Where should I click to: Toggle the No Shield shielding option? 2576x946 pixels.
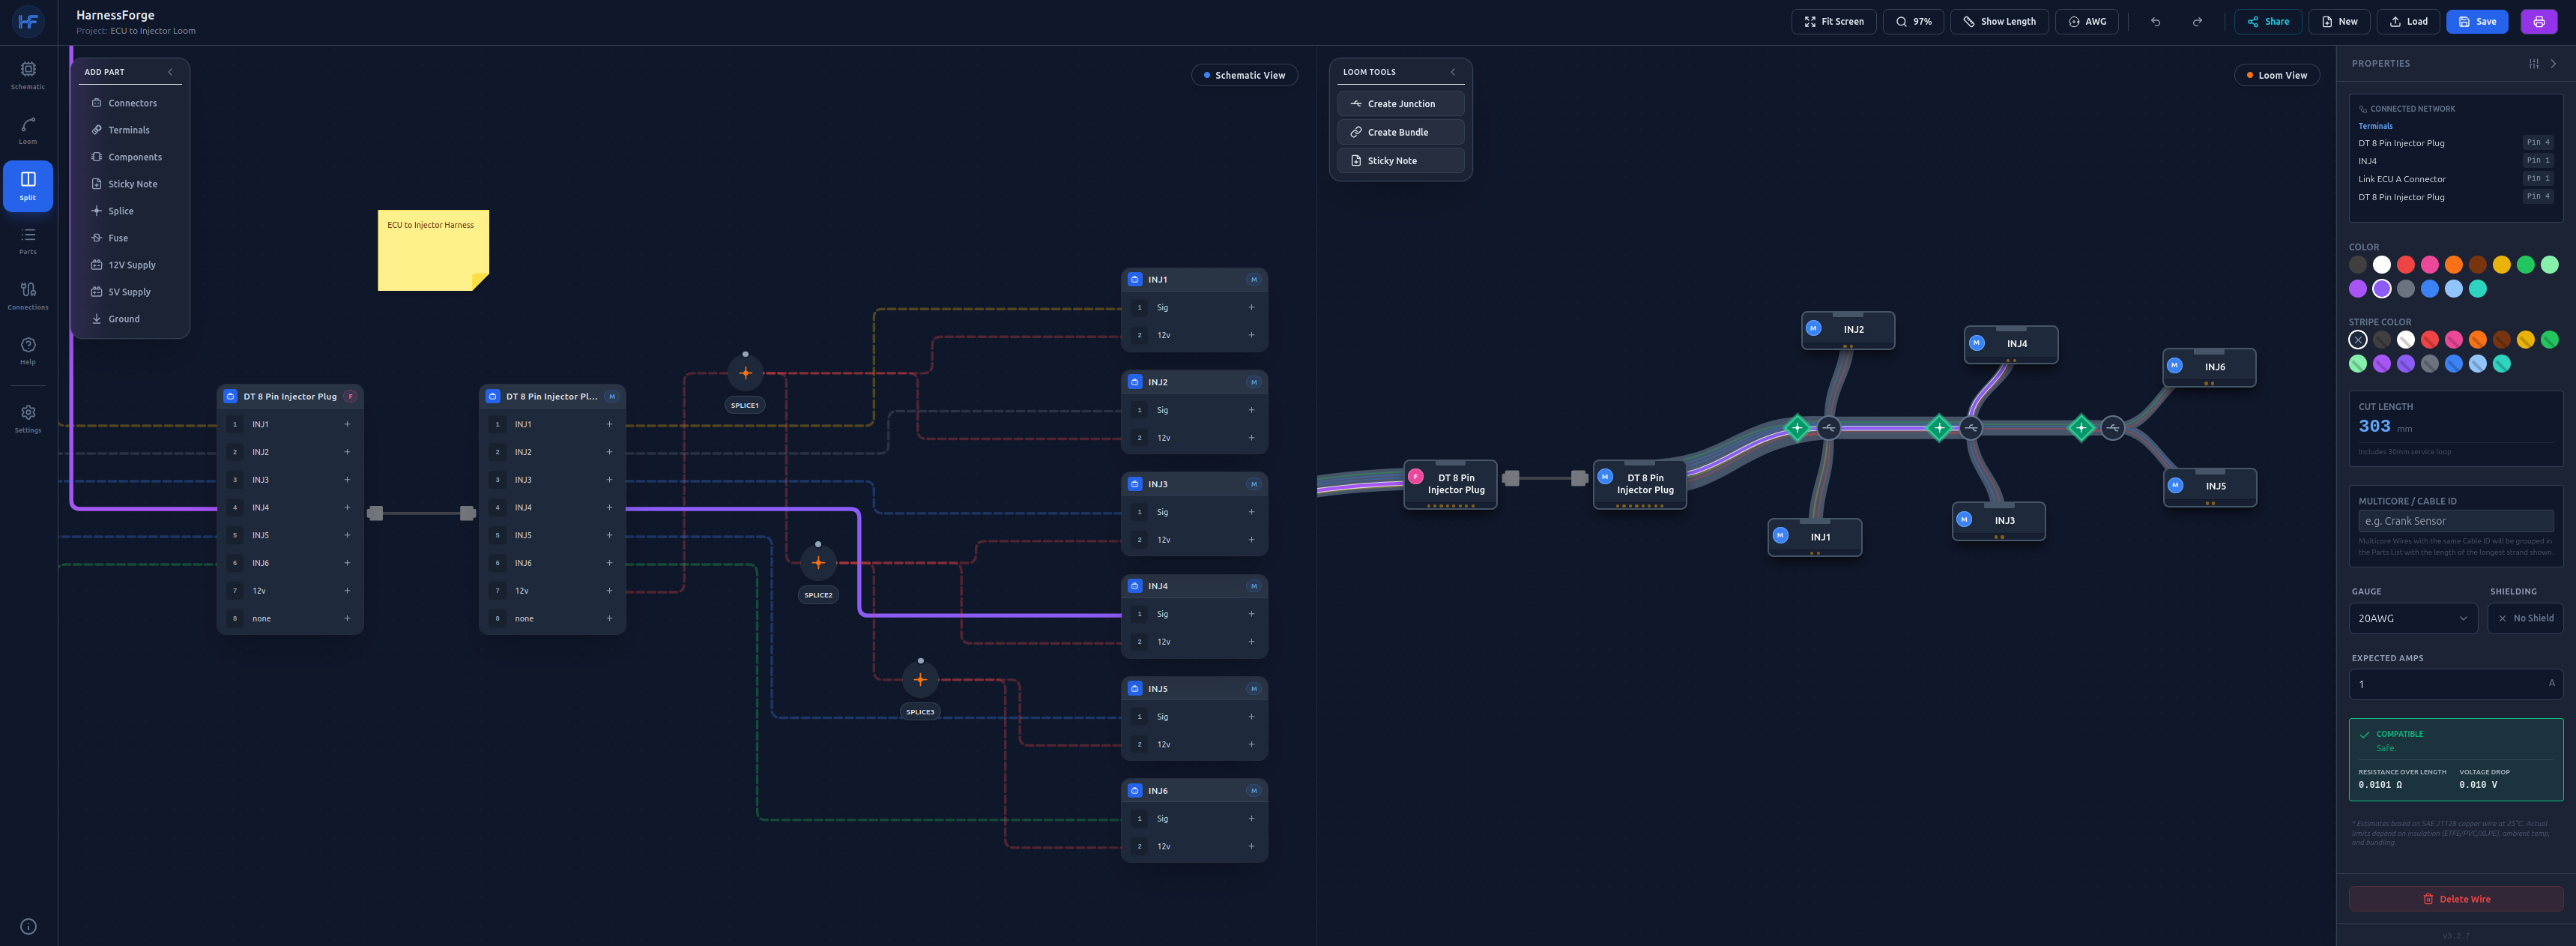pos(2525,618)
